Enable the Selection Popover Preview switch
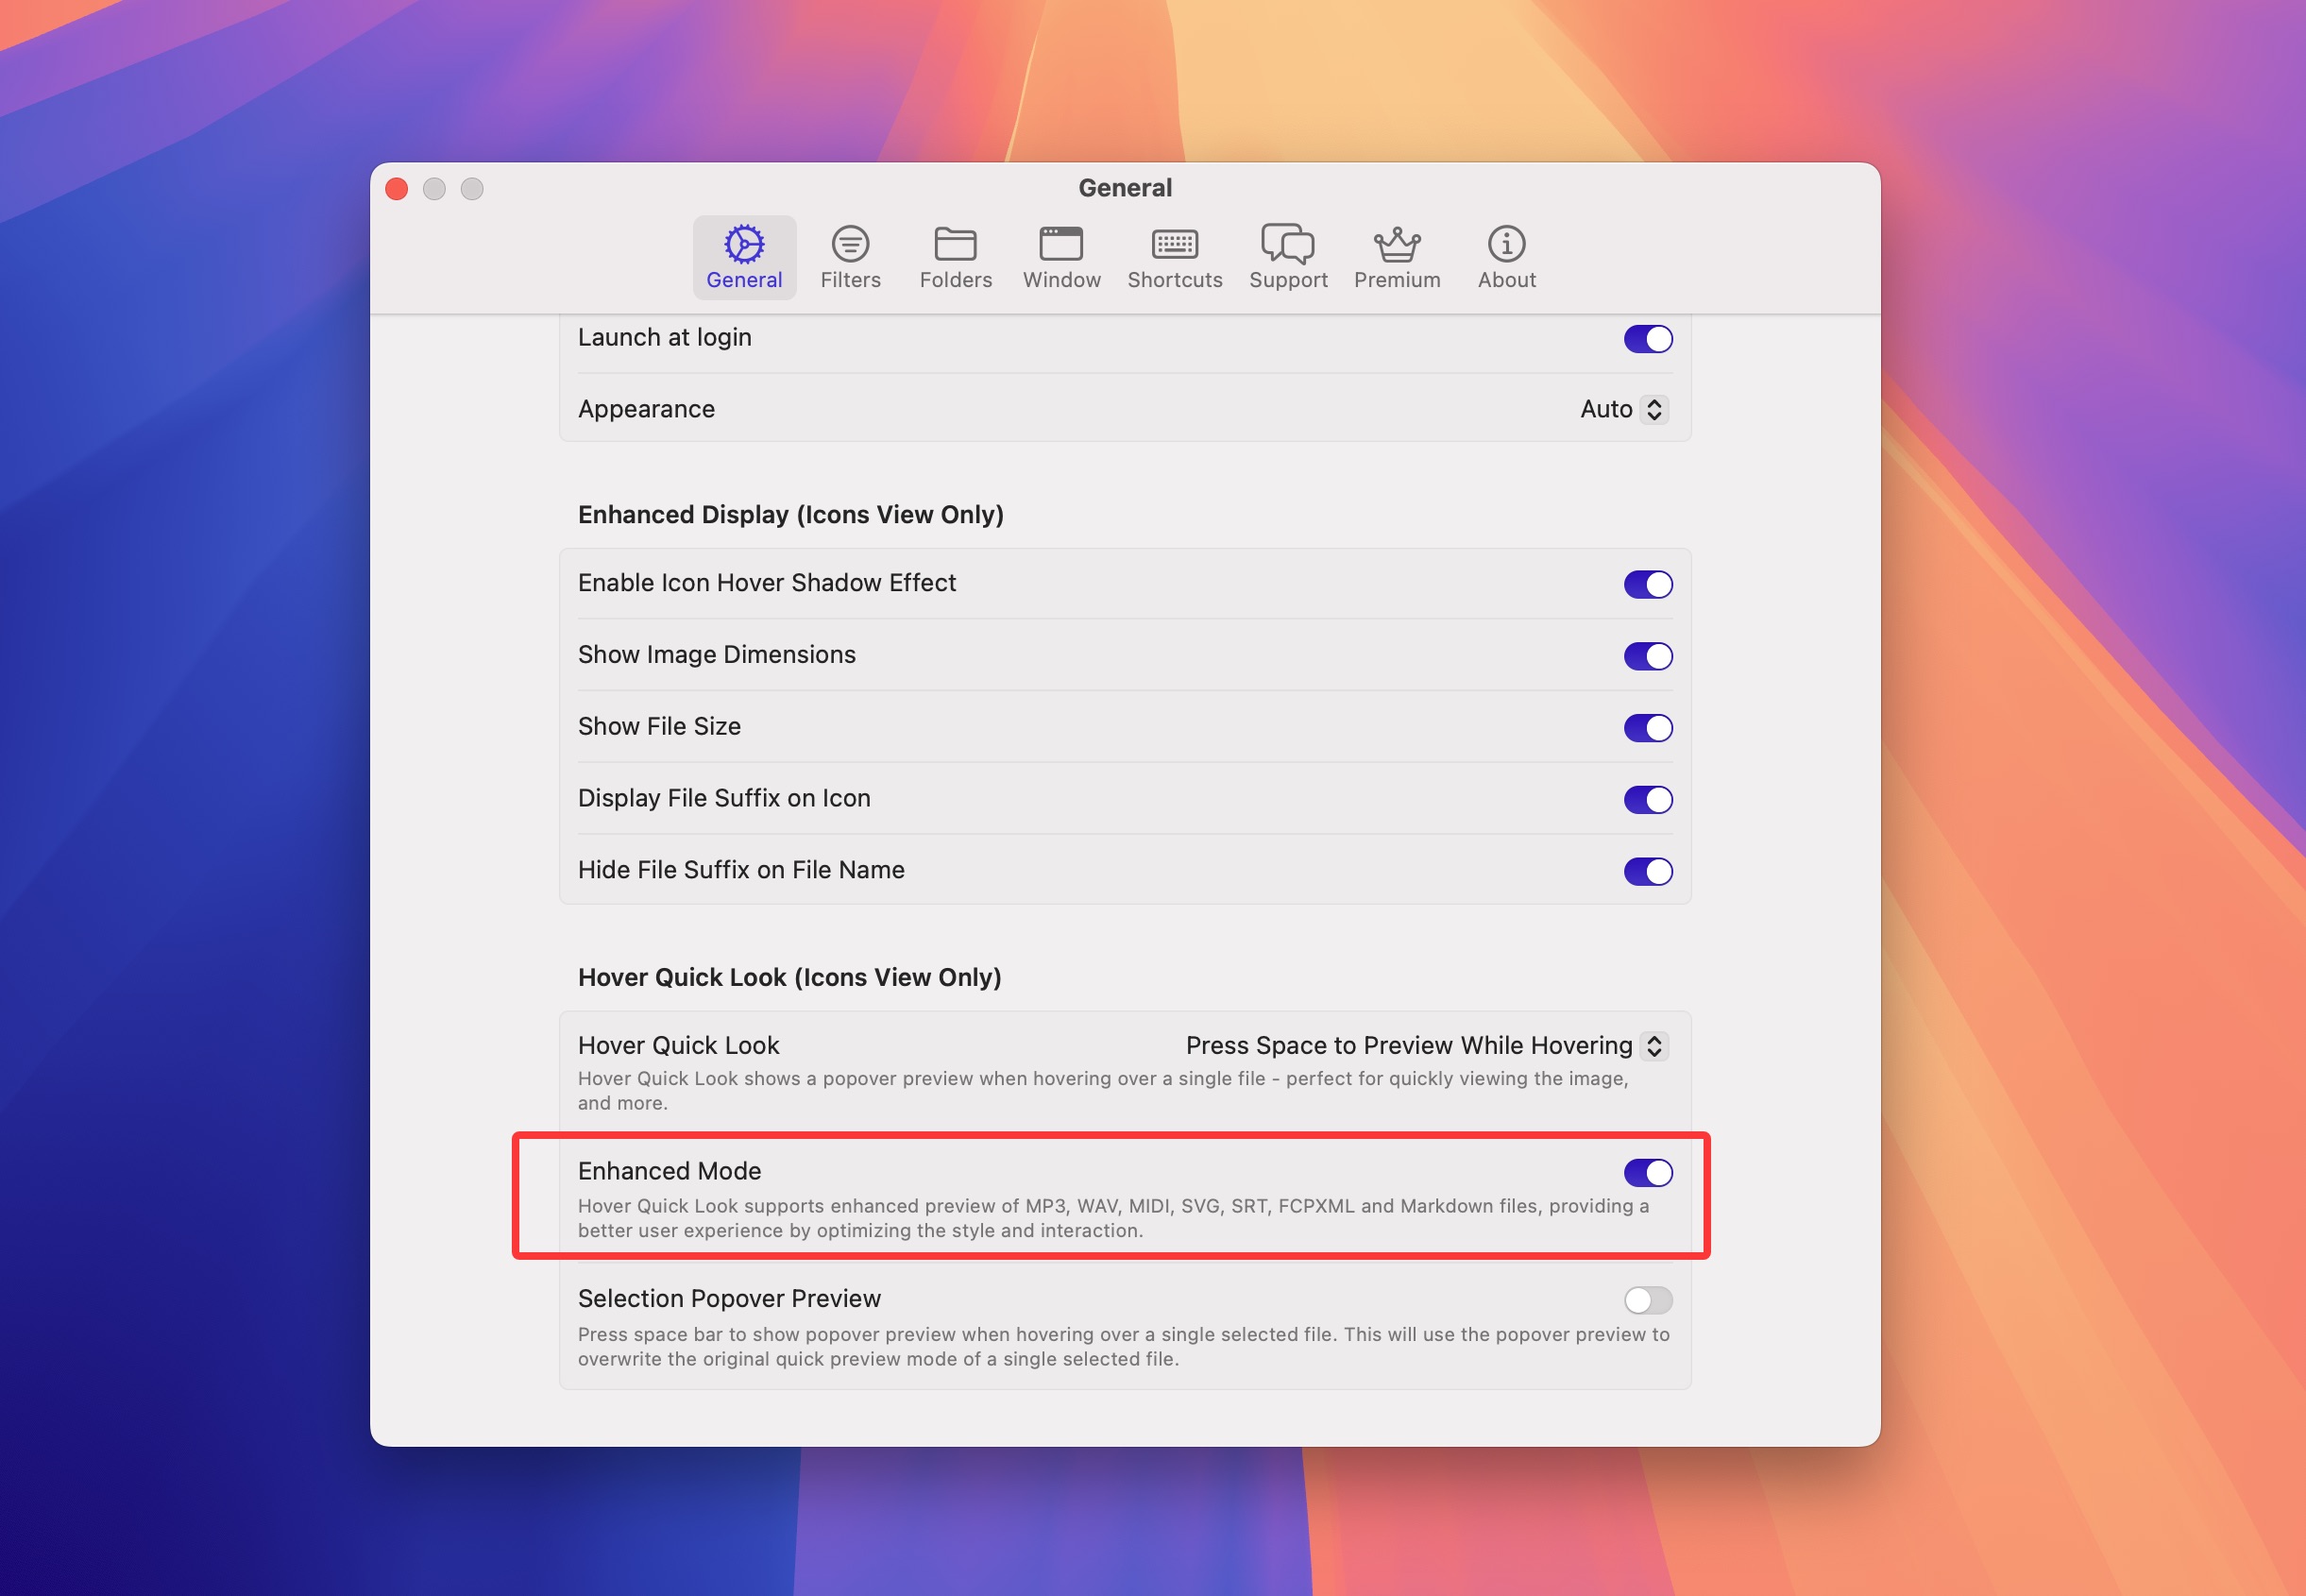This screenshot has height=1596, width=2306. coord(1647,1300)
